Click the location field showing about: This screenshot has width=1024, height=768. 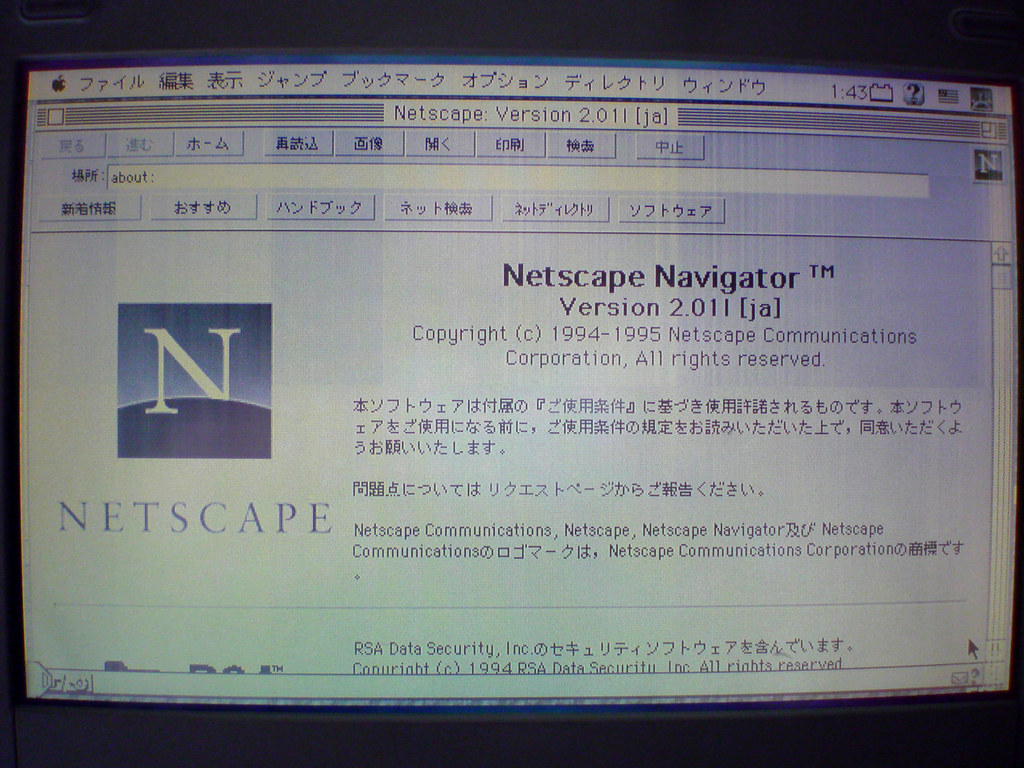[x=518, y=180]
